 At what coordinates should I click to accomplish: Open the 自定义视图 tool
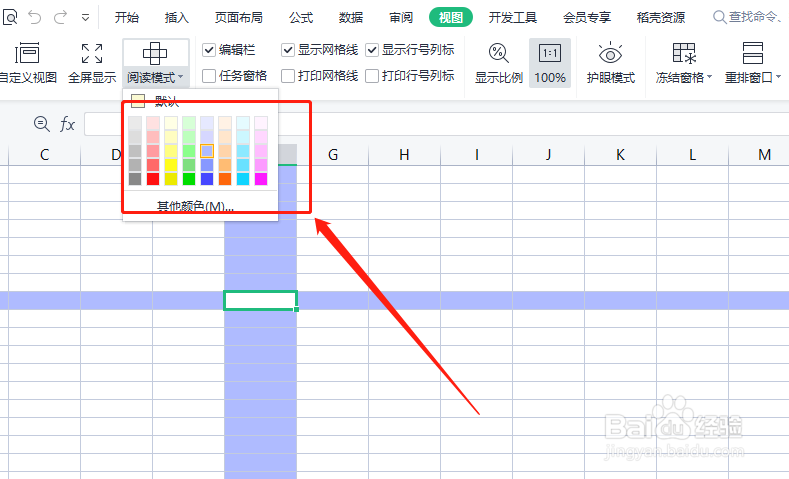28,63
